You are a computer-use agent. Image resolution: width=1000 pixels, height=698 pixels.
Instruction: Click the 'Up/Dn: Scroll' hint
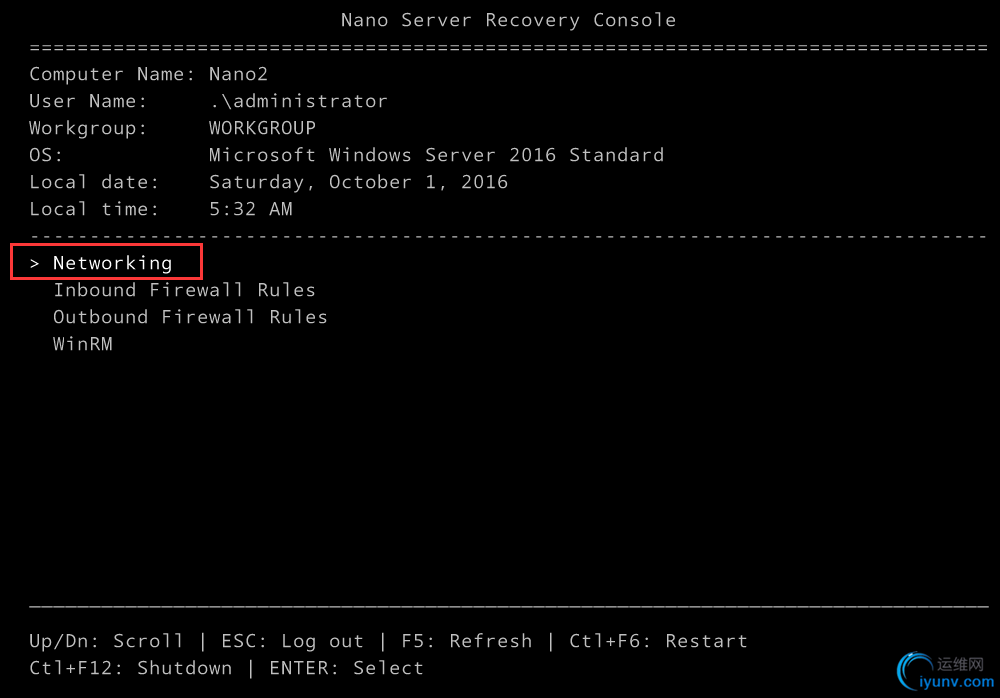point(106,641)
